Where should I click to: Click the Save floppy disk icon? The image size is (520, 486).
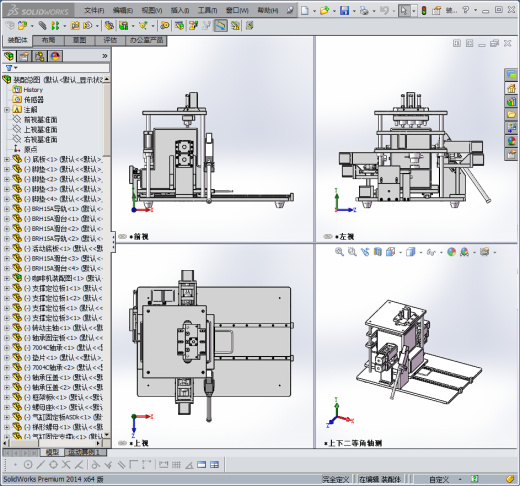tap(344, 11)
